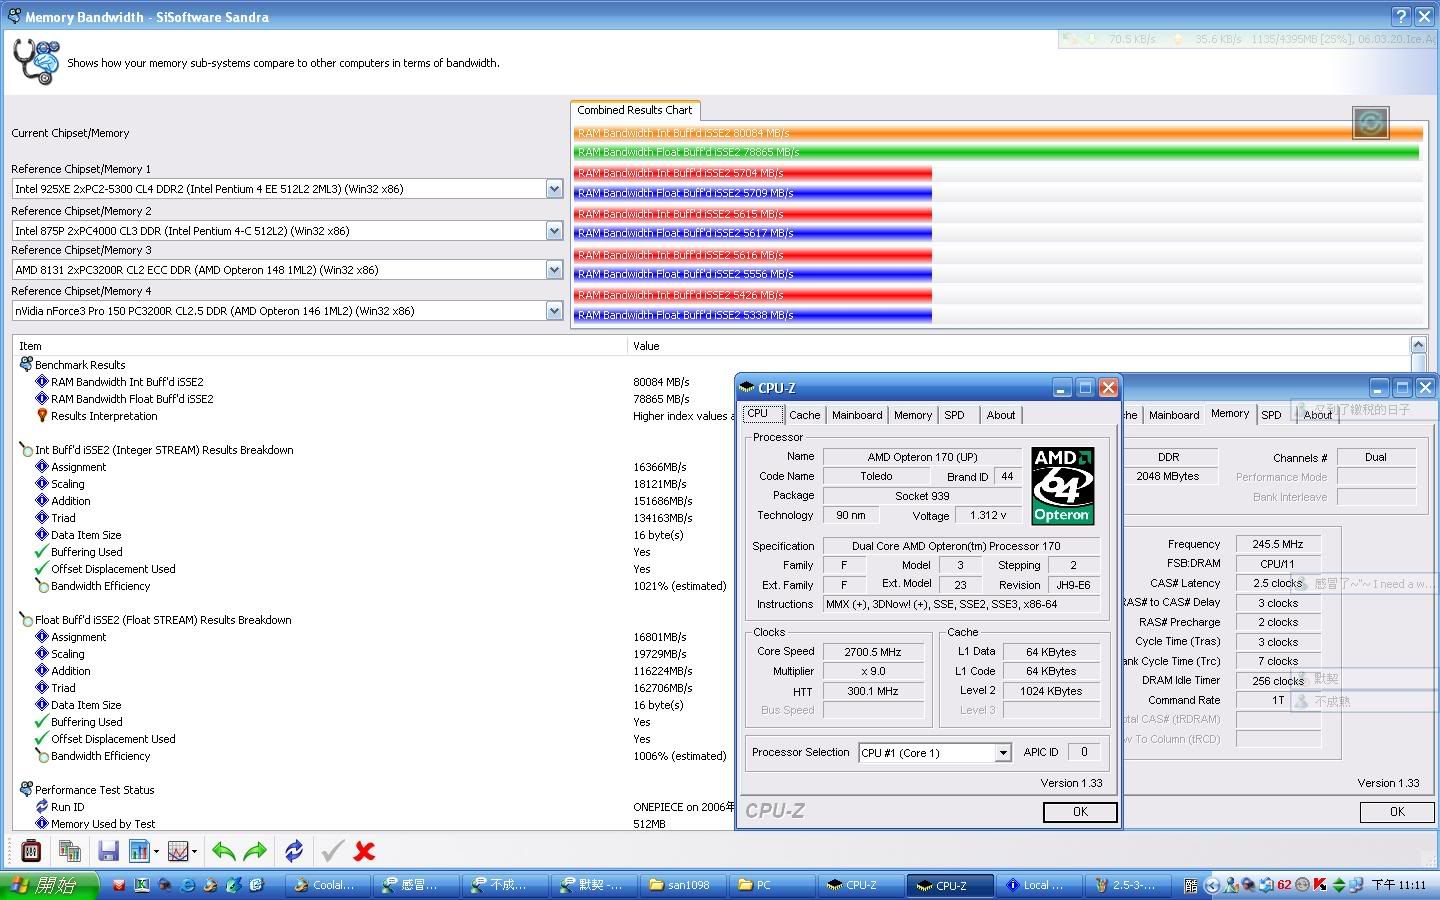Click the blue refresh benchmark icon

294,851
